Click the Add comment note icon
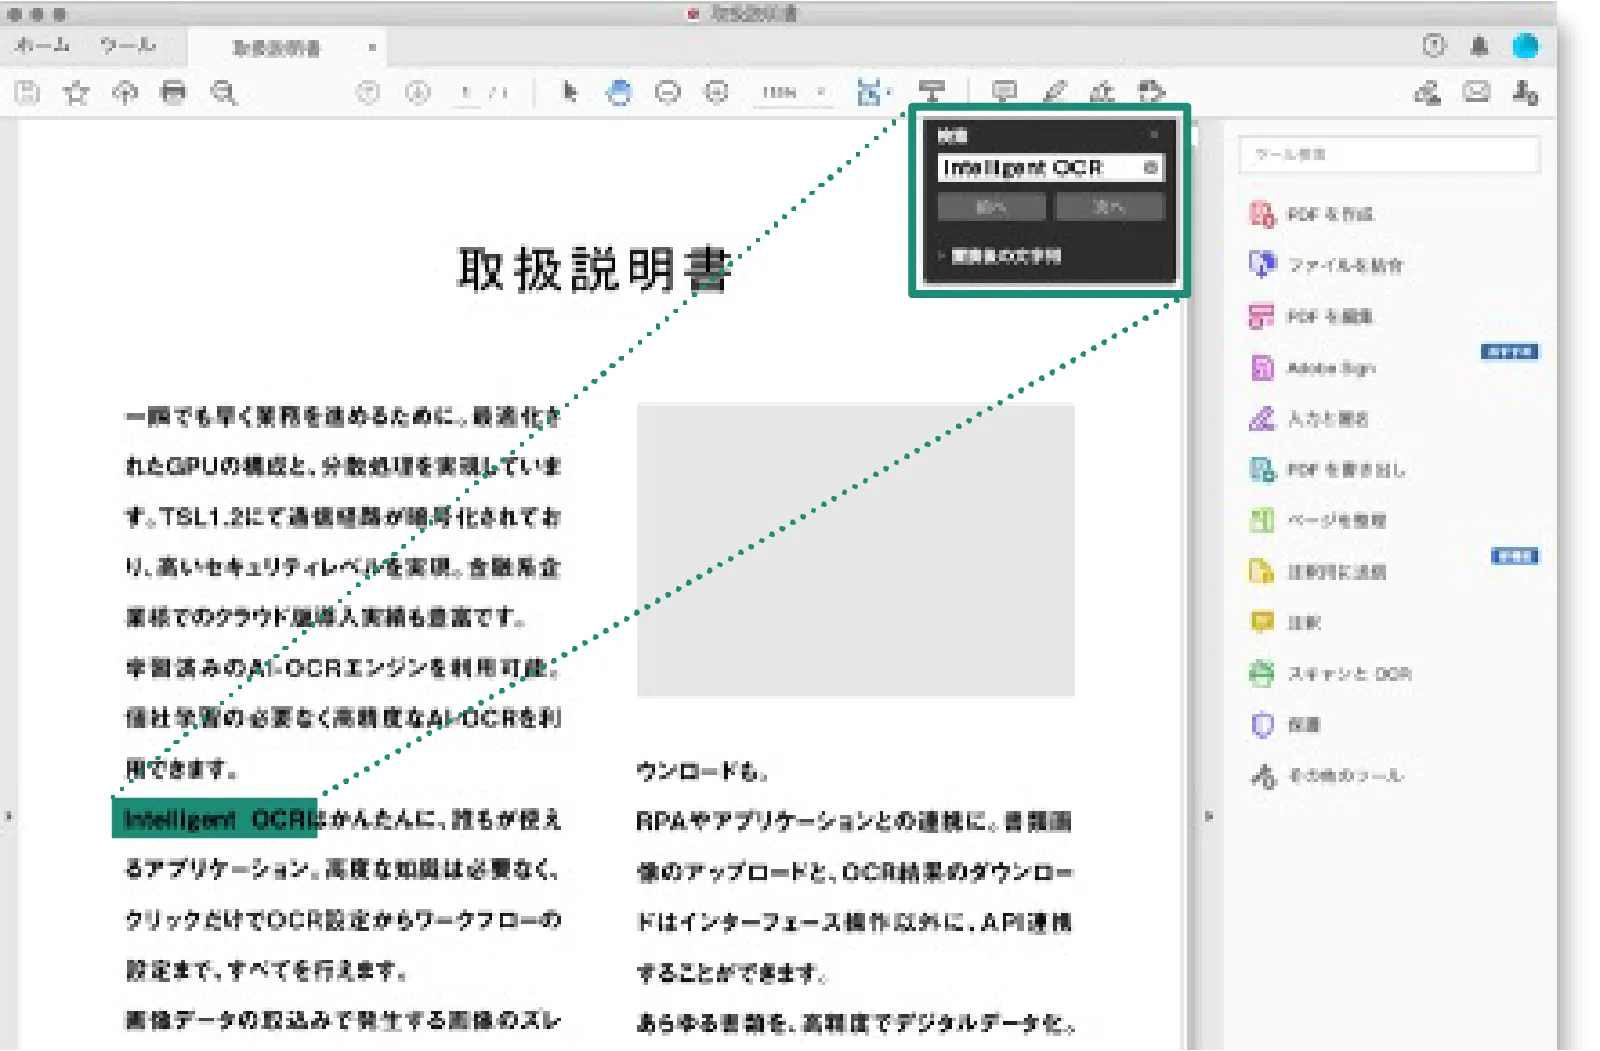The height and width of the screenshot is (1051, 1600). pyautogui.click(x=1004, y=92)
